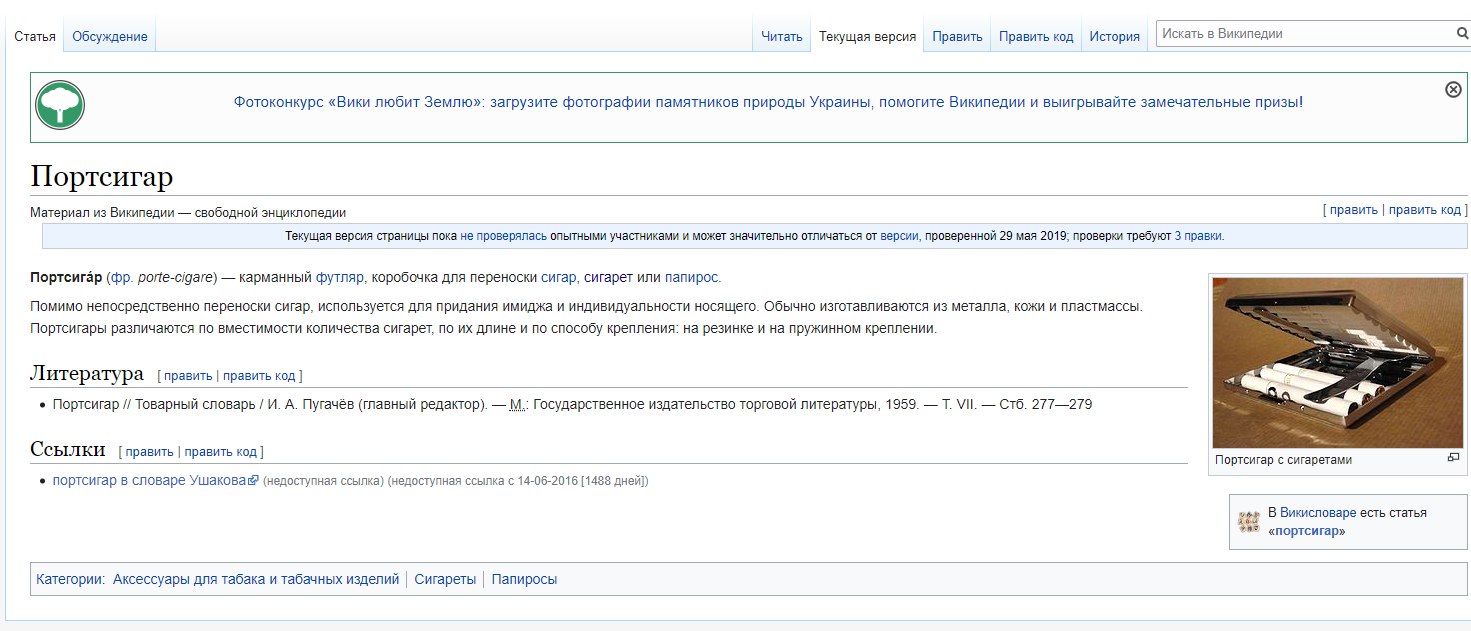The height and width of the screenshot is (631, 1471).
Task: Open the История tab
Action: [x=1115, y=36]
